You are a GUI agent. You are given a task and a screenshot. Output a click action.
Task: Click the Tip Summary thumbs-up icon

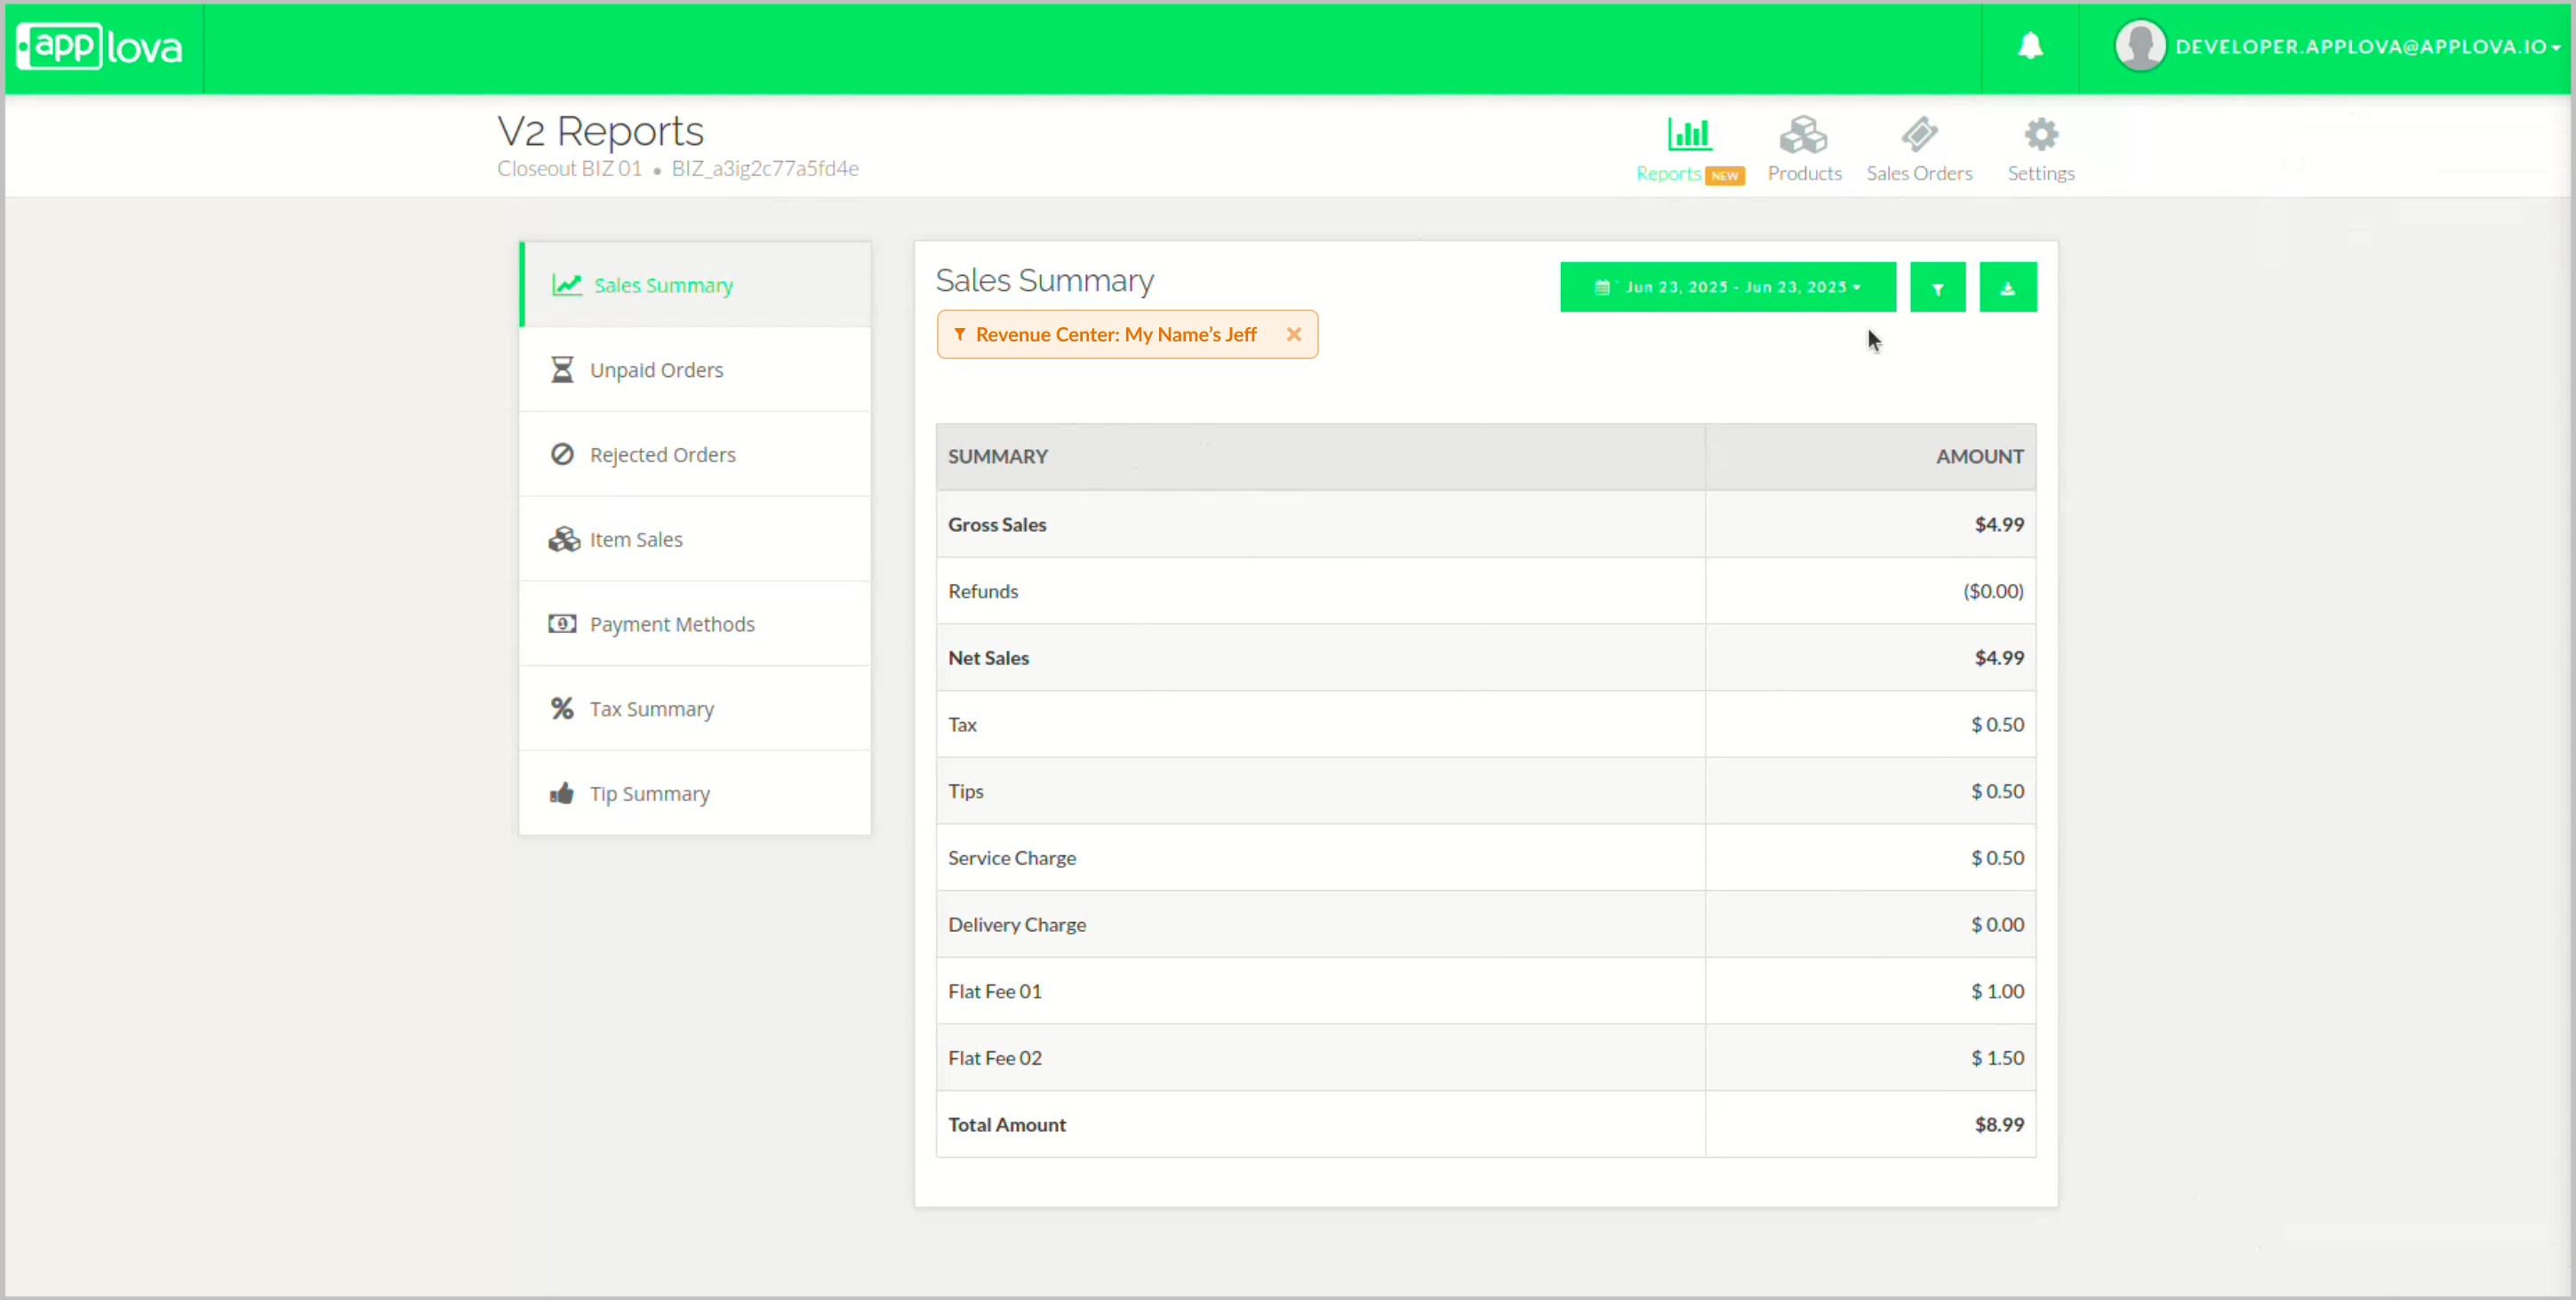(562, 794)
